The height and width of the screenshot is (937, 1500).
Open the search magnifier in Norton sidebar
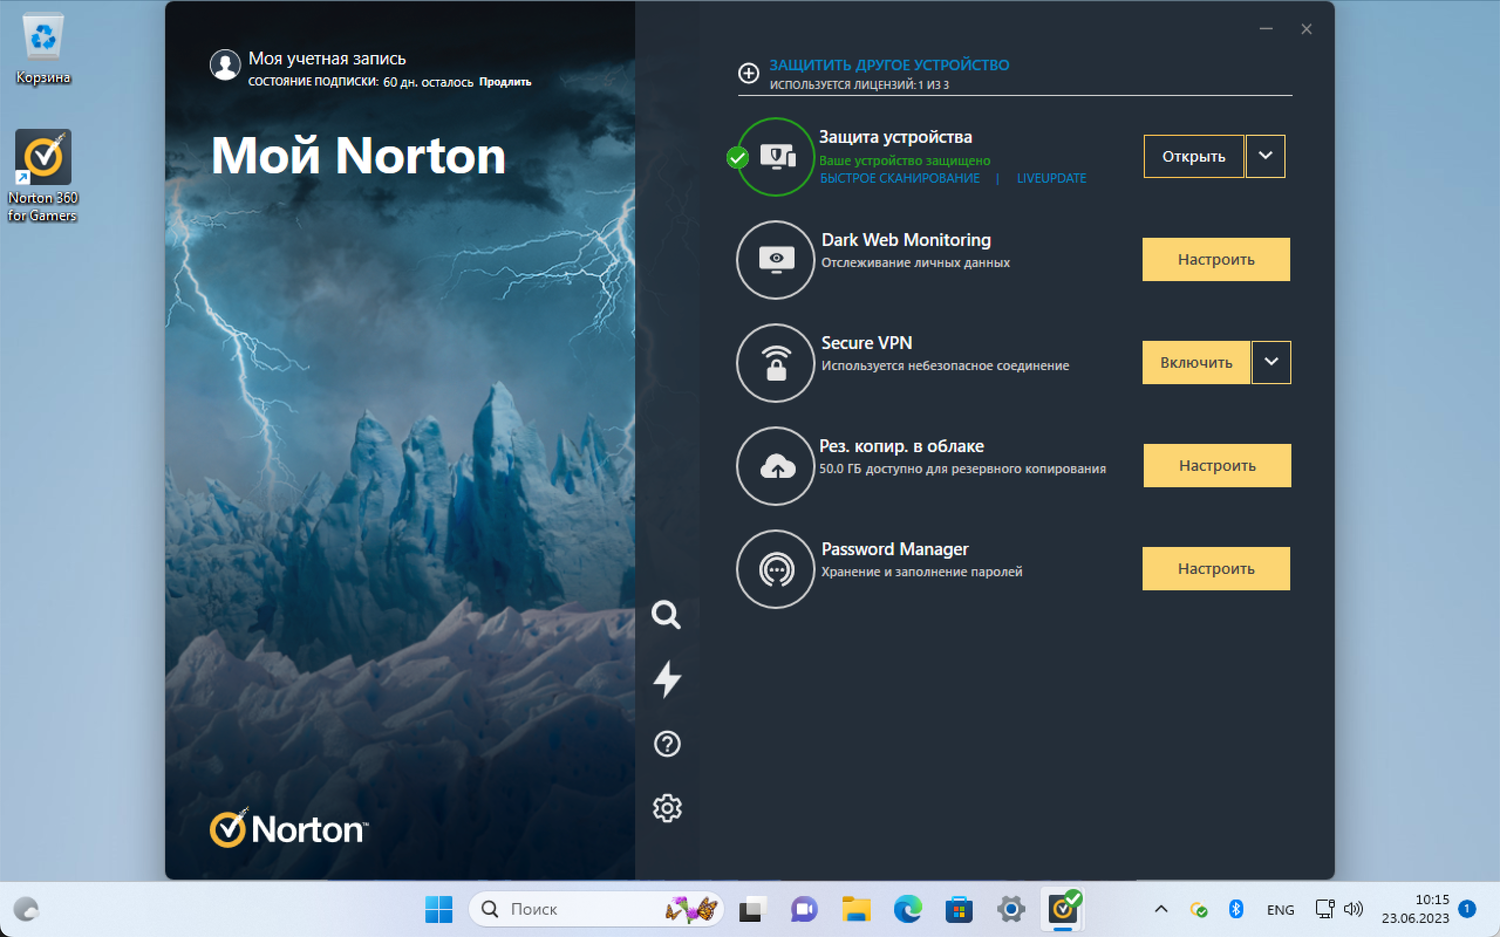click(x=666, y=614)
